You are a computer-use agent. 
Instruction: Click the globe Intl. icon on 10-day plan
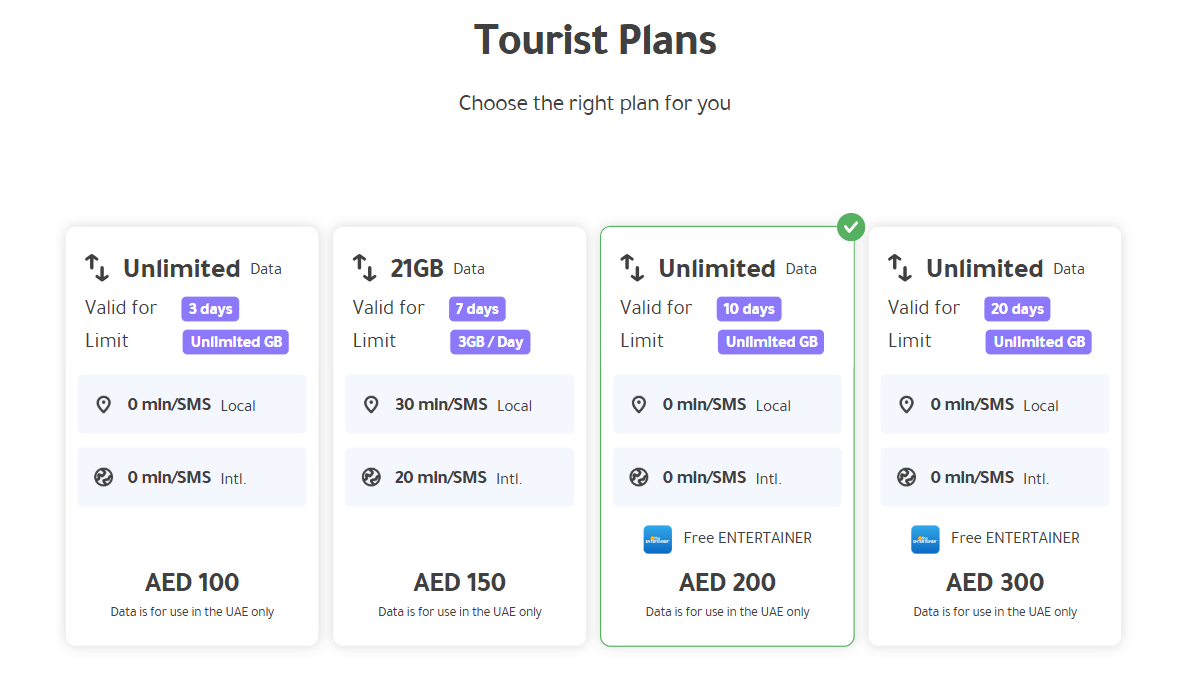(638, 477)
